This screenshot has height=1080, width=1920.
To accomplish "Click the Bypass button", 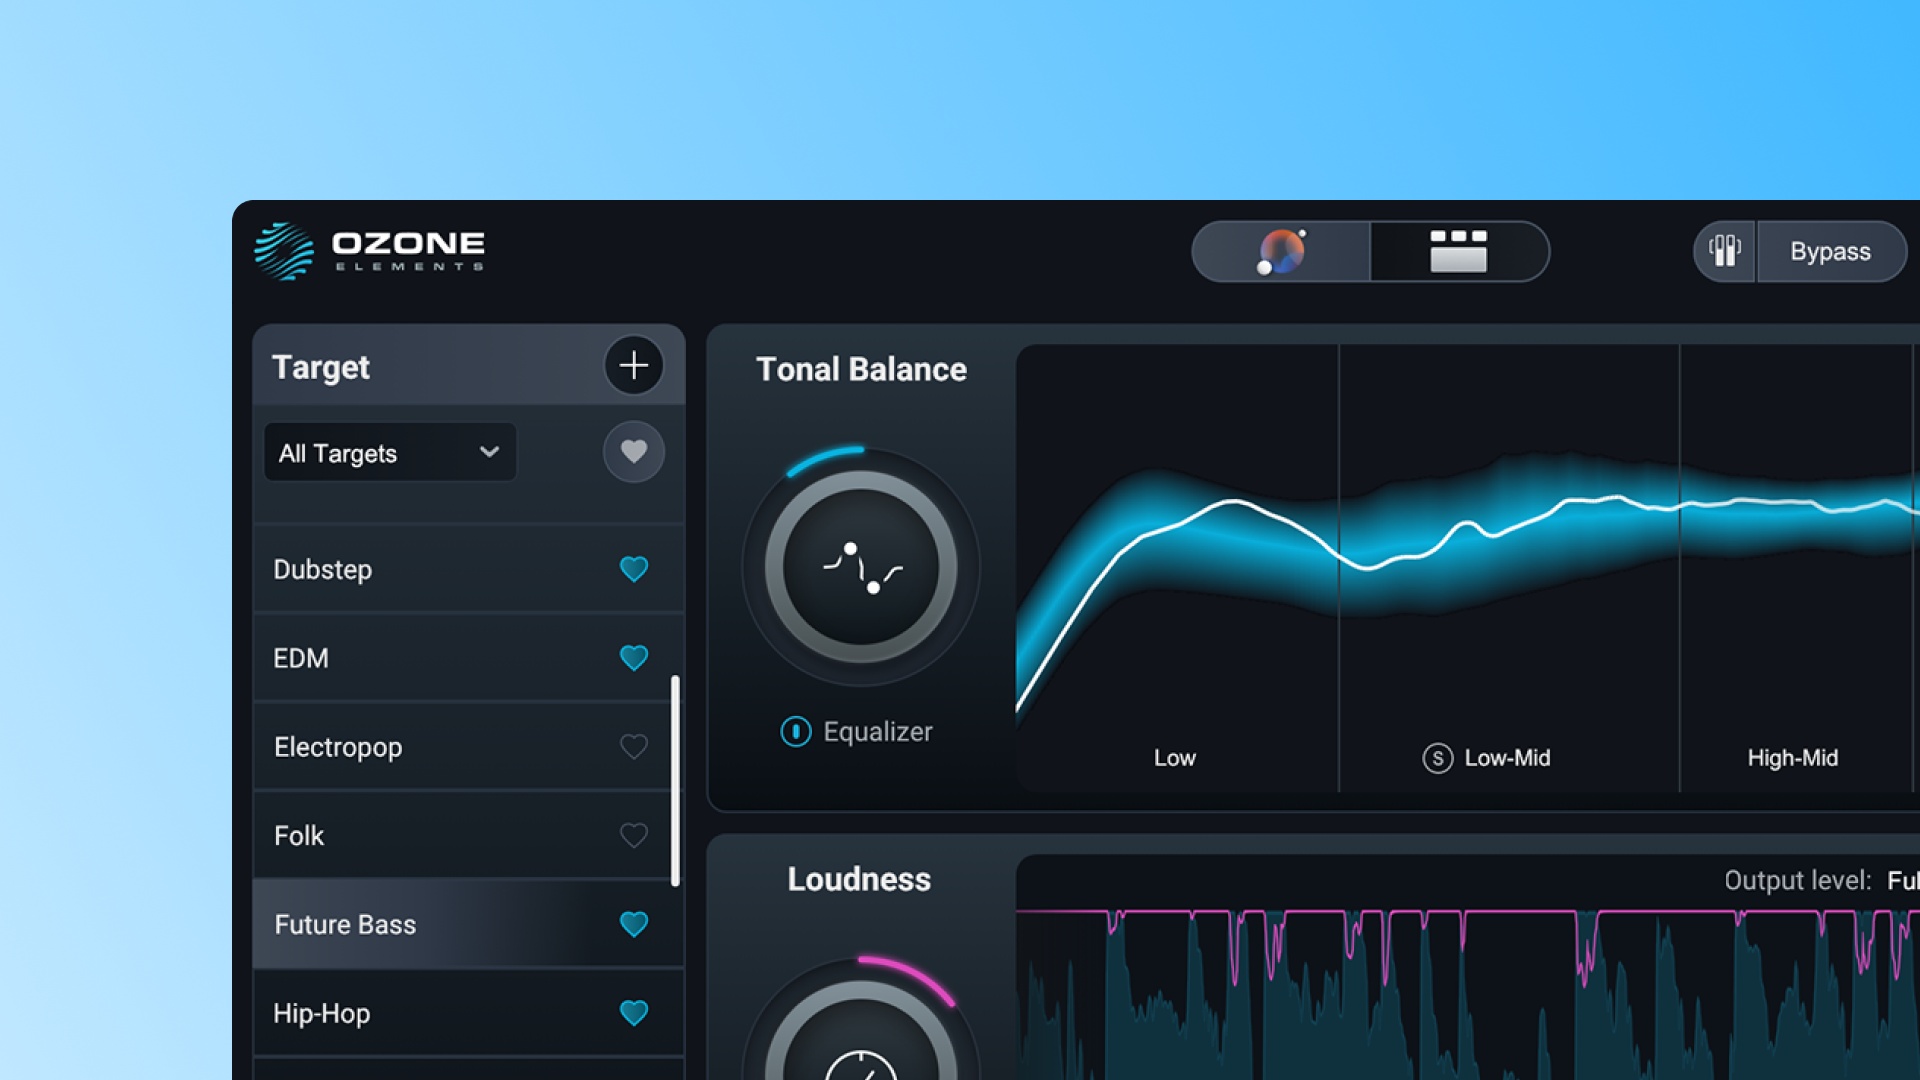I will click(x=1830, y=251).
